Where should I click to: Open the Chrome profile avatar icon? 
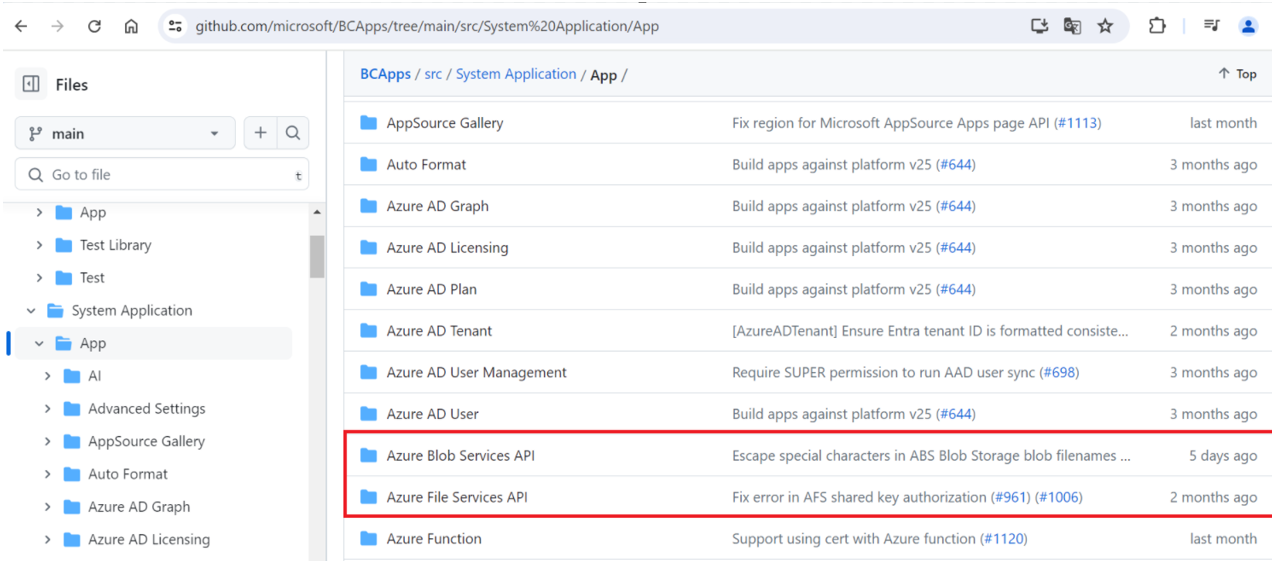1248,26
